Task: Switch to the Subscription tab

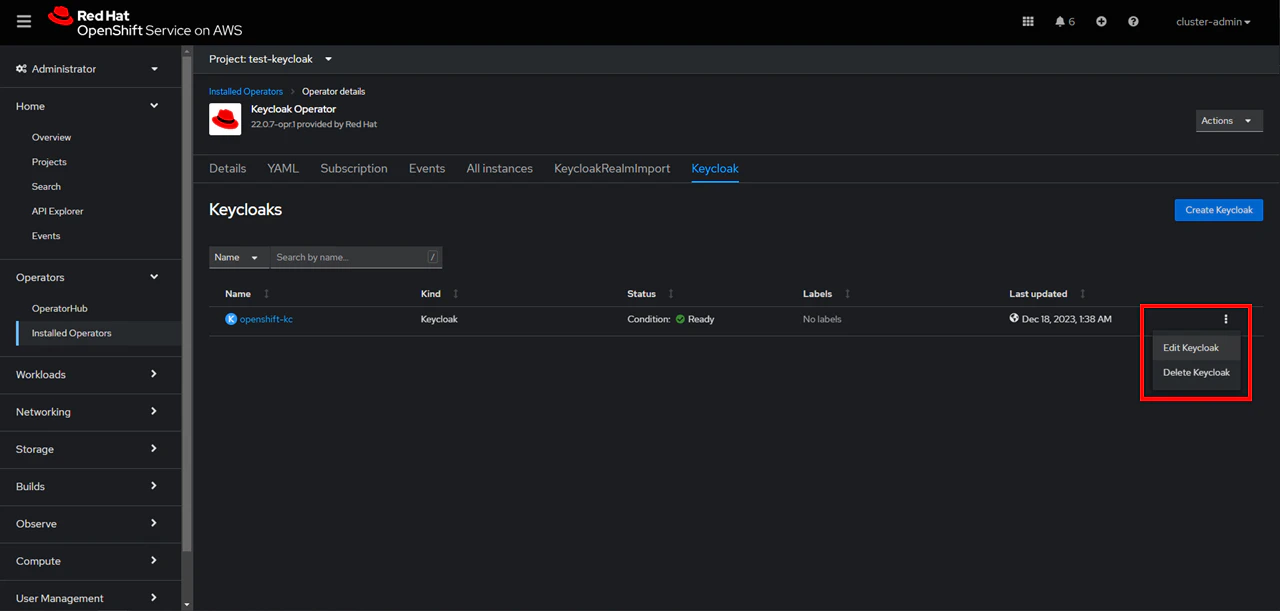Action: point(354,168)
